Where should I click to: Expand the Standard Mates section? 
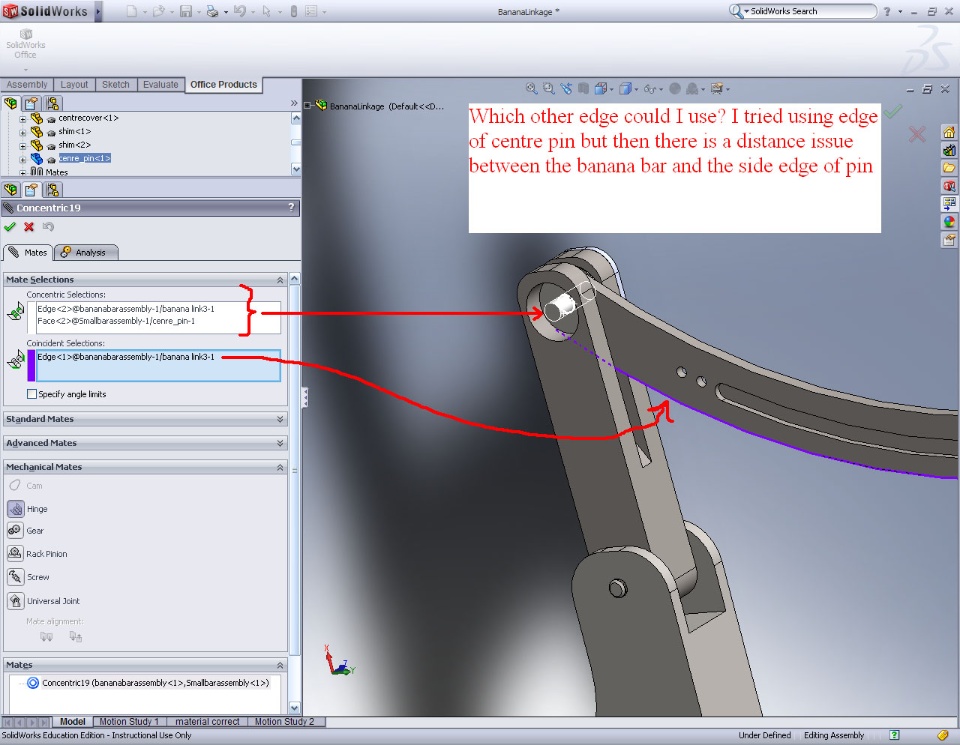[x=280, y=419]
